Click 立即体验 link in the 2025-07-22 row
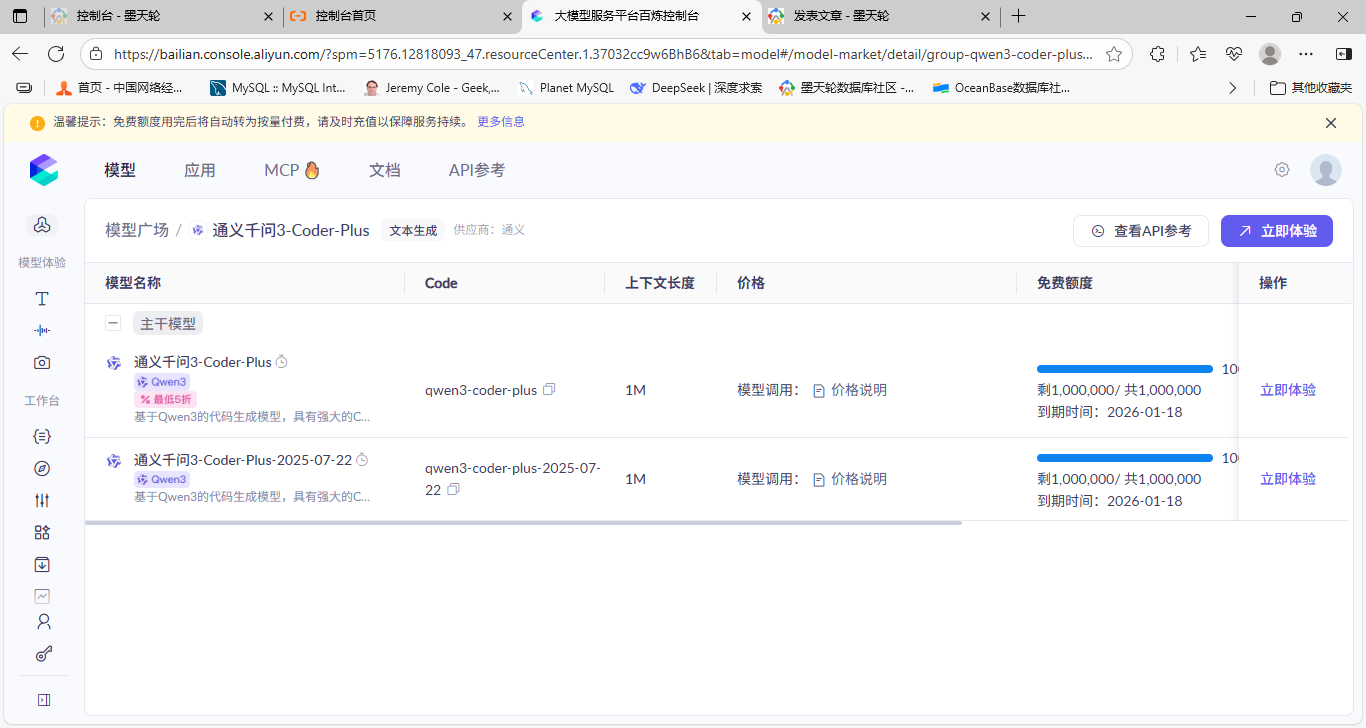This screenshot has height=728, width=1366. point(1288,479)
